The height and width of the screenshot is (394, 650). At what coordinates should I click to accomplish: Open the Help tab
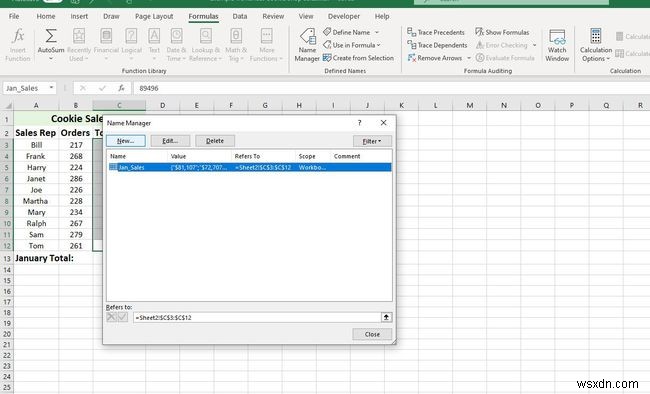click(x=382, y=16)
